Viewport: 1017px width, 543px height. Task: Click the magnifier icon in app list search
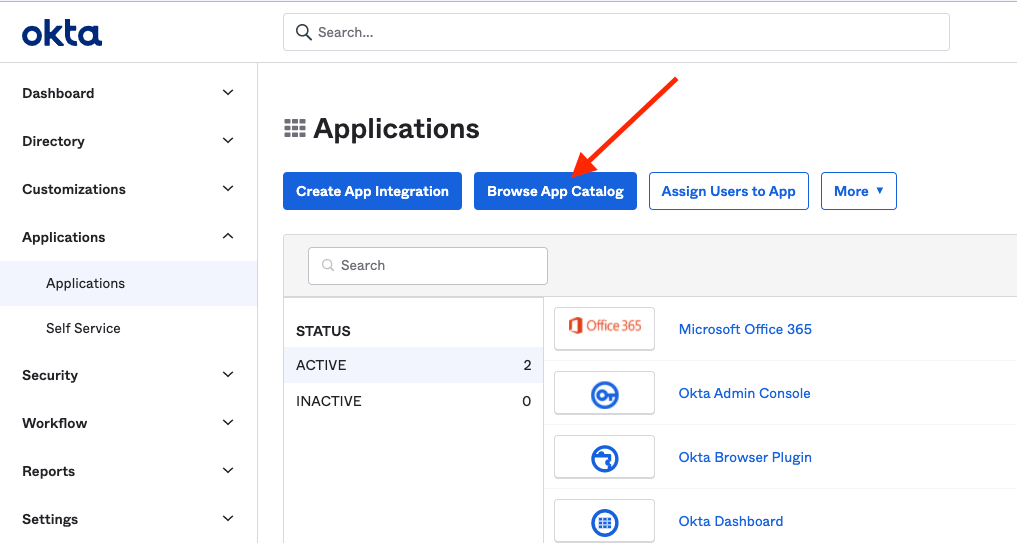point(327,266)
